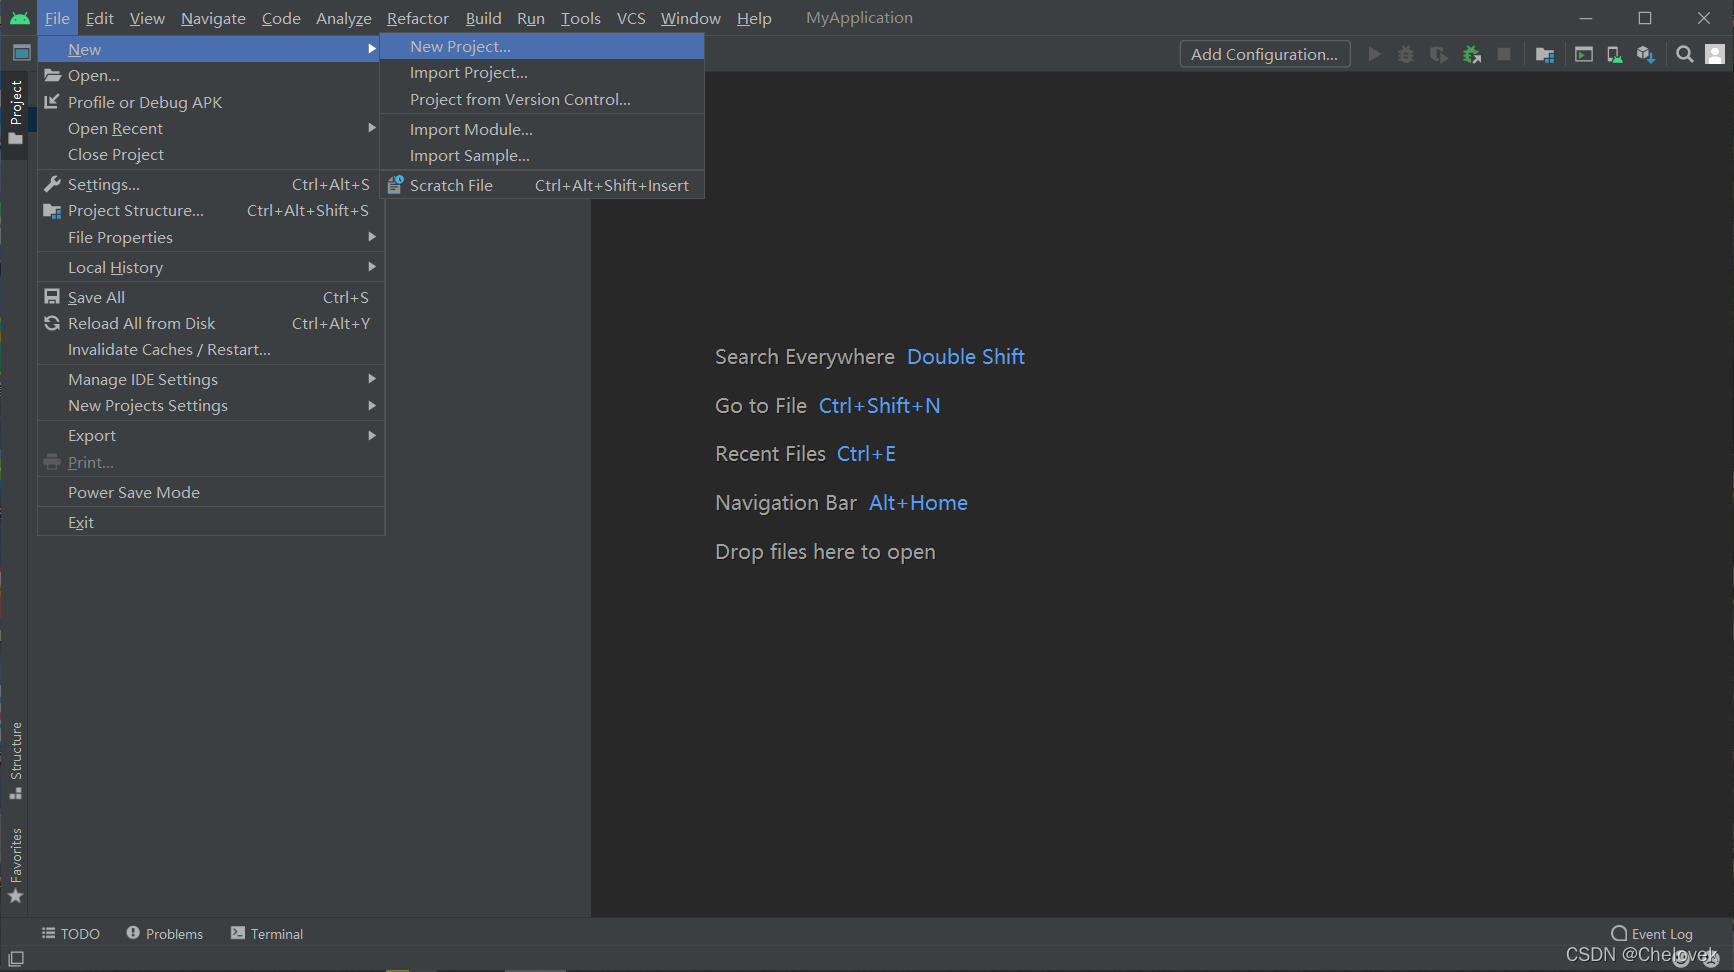1734x972 pixels.
Task: Expand the Open Recent submenu
Action: coord(210,128)
